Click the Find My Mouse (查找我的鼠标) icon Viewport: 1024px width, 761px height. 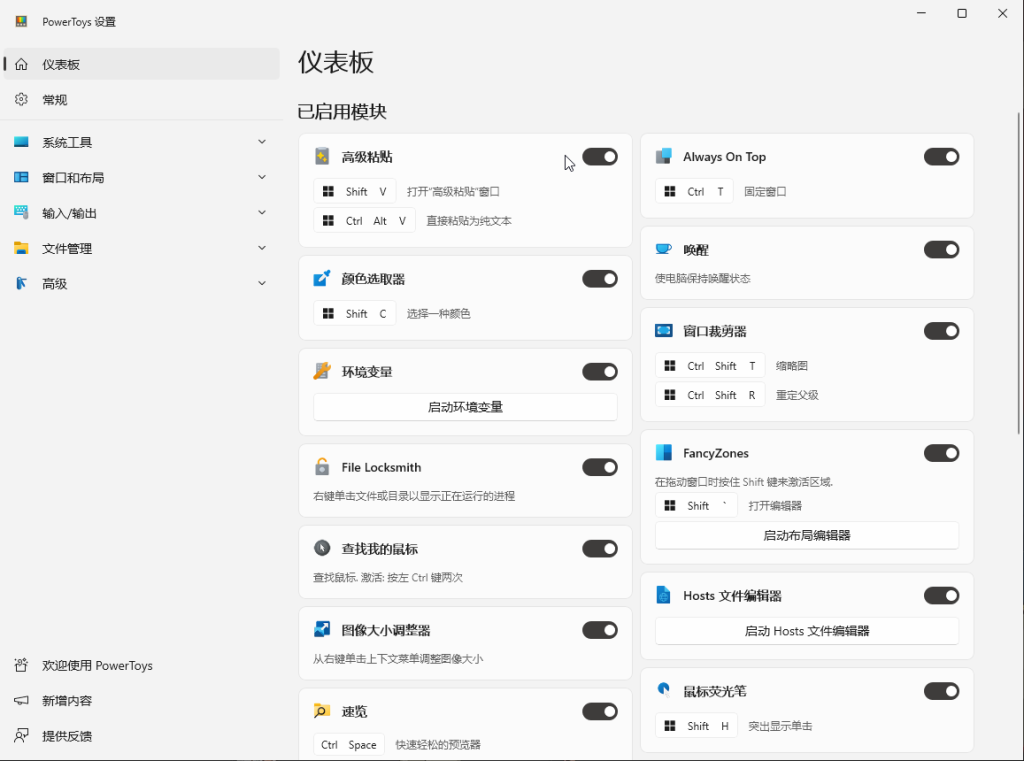click(322, 548)
